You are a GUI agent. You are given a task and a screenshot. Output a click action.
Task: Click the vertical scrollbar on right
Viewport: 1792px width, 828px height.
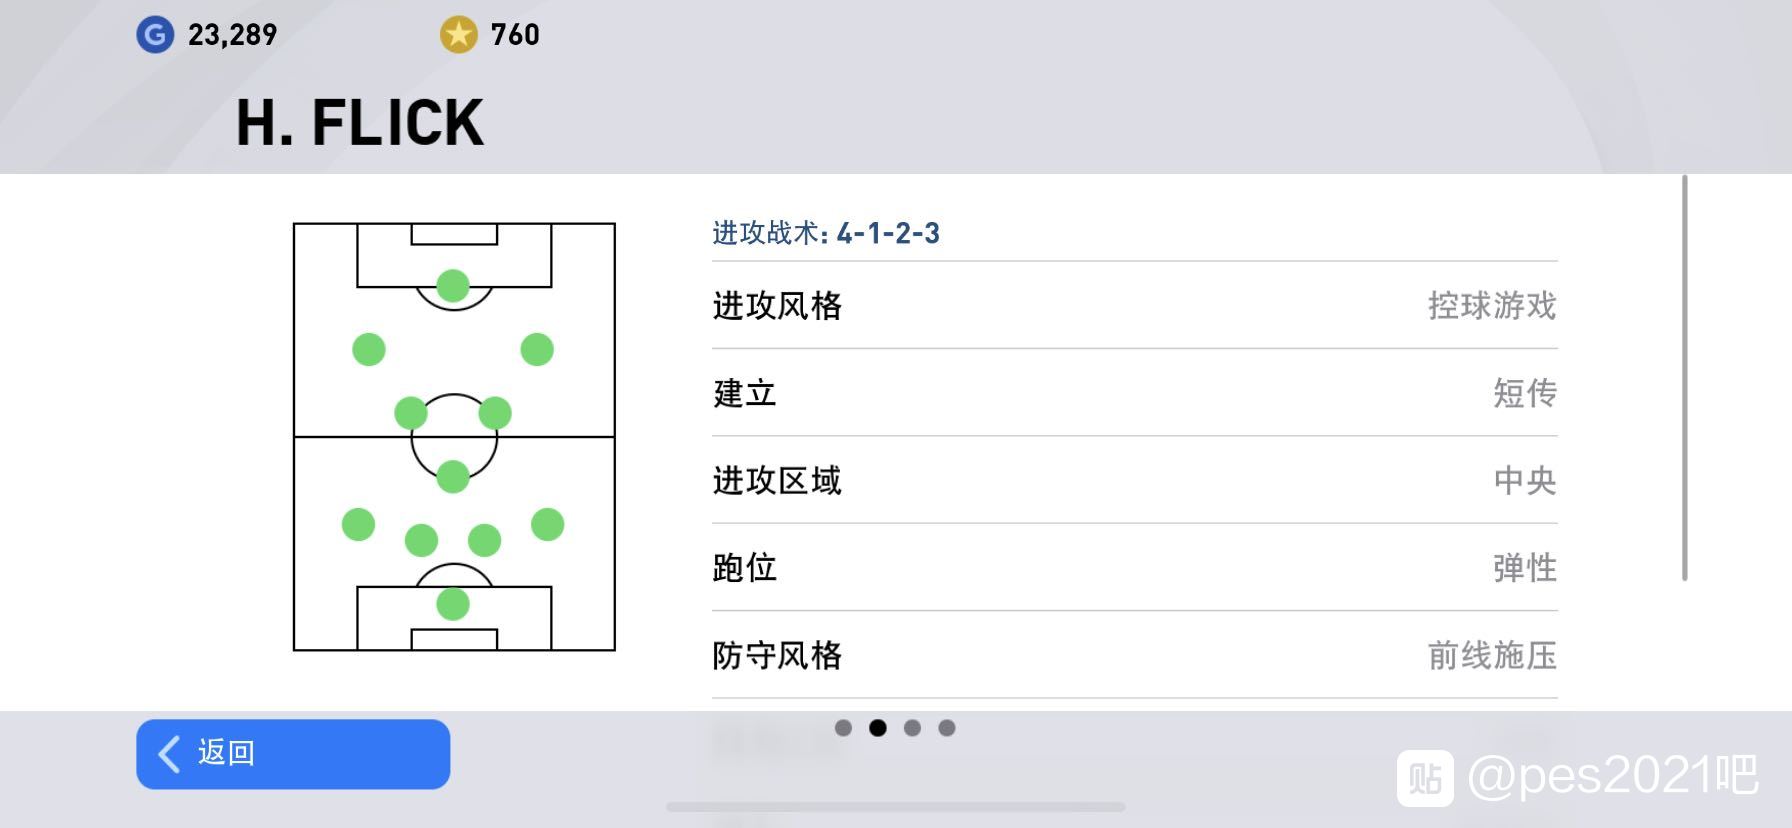1685,377
